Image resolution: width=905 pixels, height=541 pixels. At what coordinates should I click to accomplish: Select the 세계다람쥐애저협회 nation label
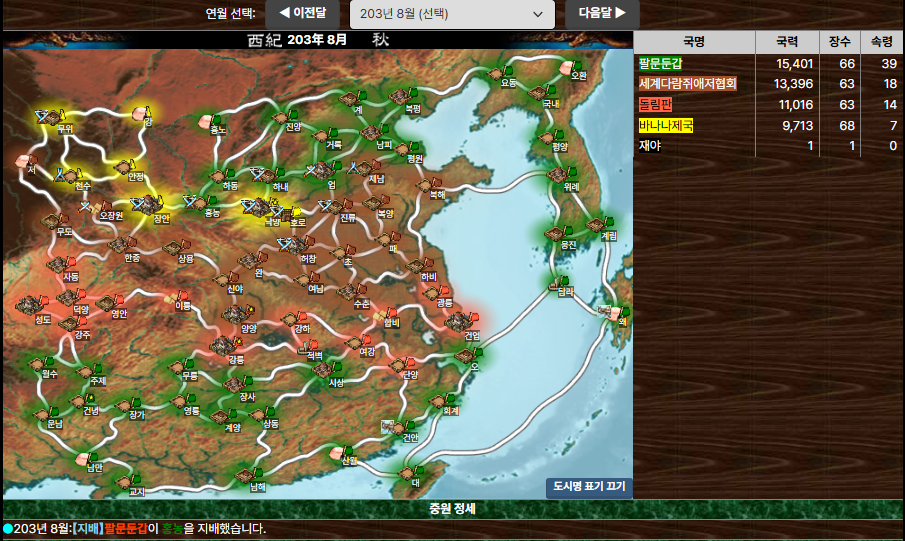[x=687, y=84]
